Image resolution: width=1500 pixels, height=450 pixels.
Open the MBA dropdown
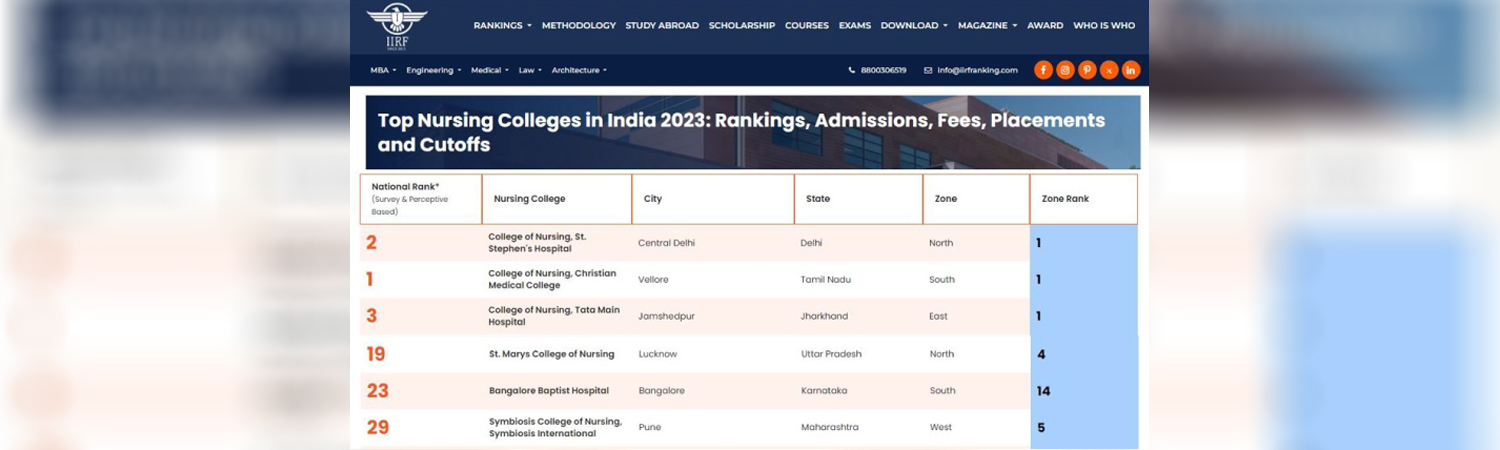tap(383, 70)
